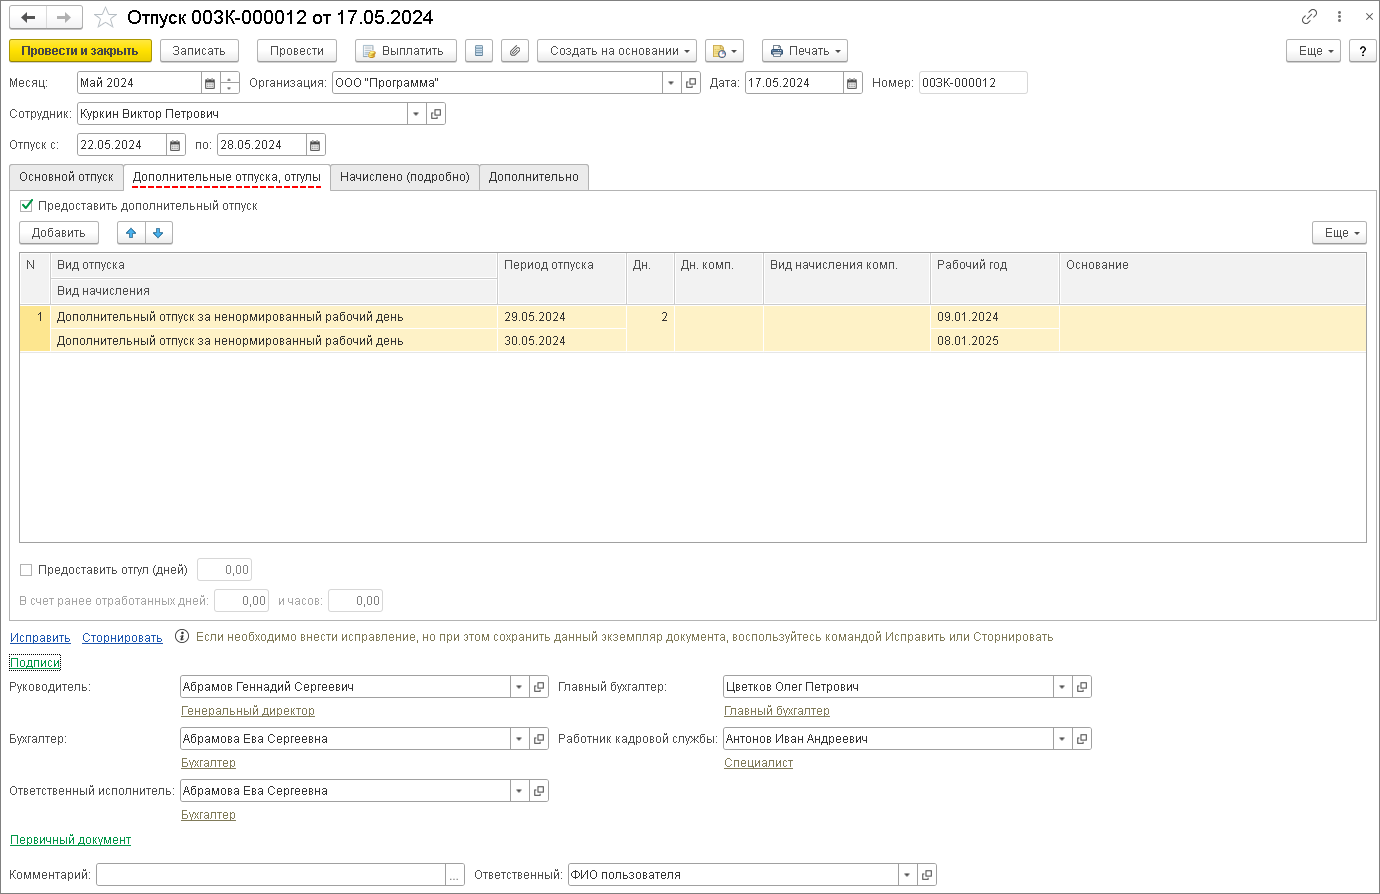Collapse the Подписи section link
1380x894 pixels.
(35, 663)
